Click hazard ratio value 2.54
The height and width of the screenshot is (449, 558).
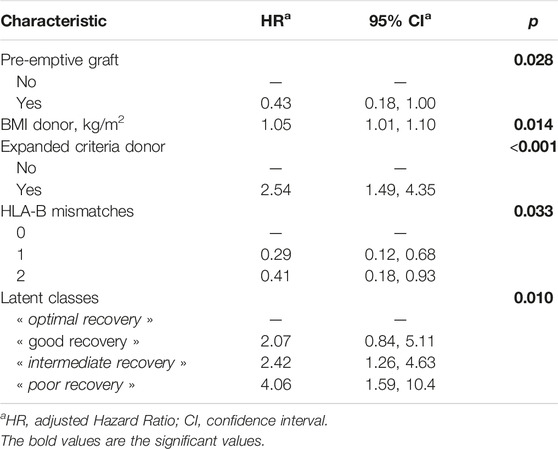276,190
